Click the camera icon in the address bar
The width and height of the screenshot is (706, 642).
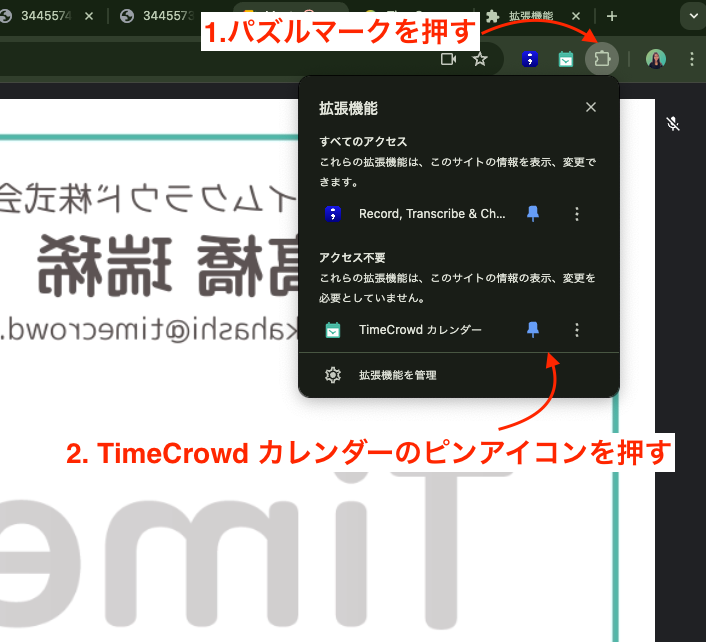tap(448, 59)
